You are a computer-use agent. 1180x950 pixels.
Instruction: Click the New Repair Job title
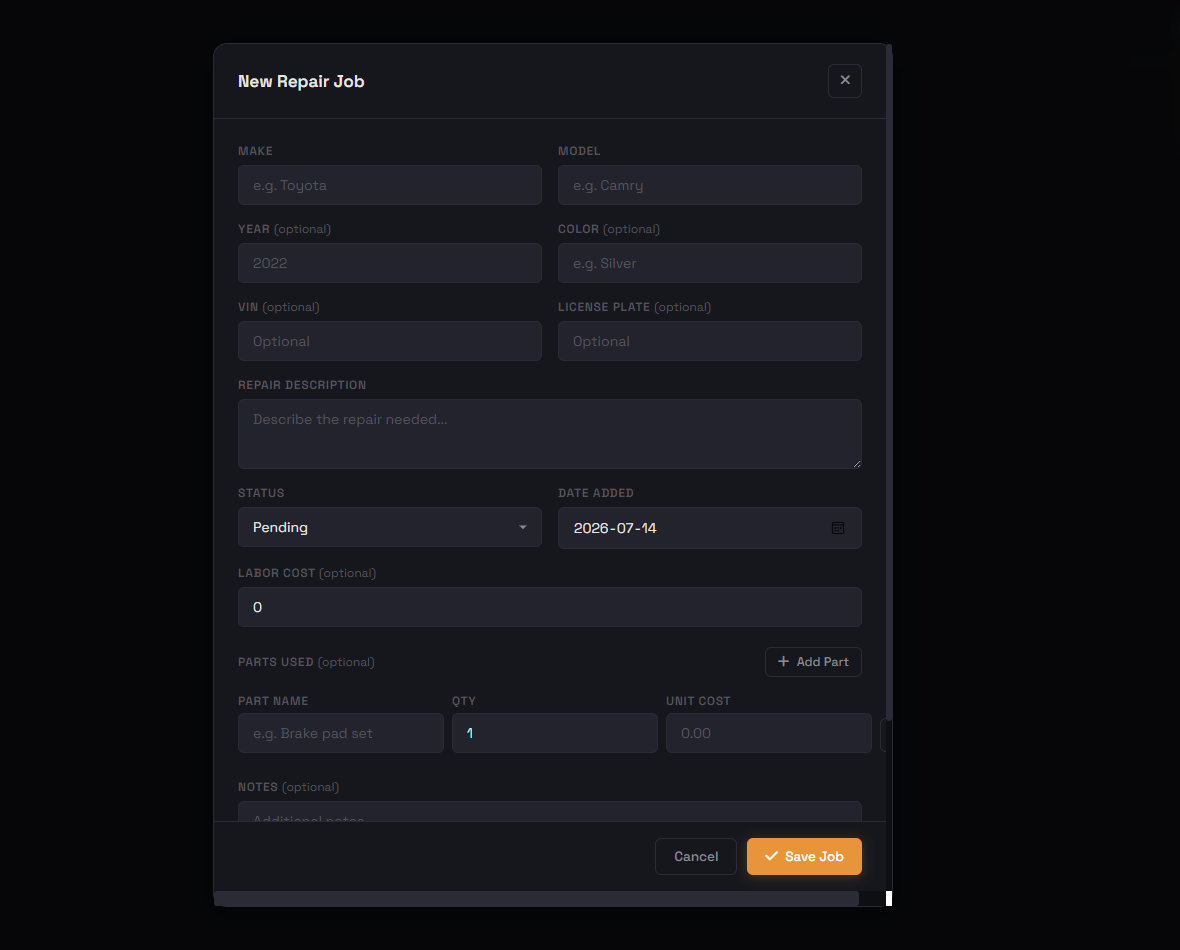click(301, 81)
